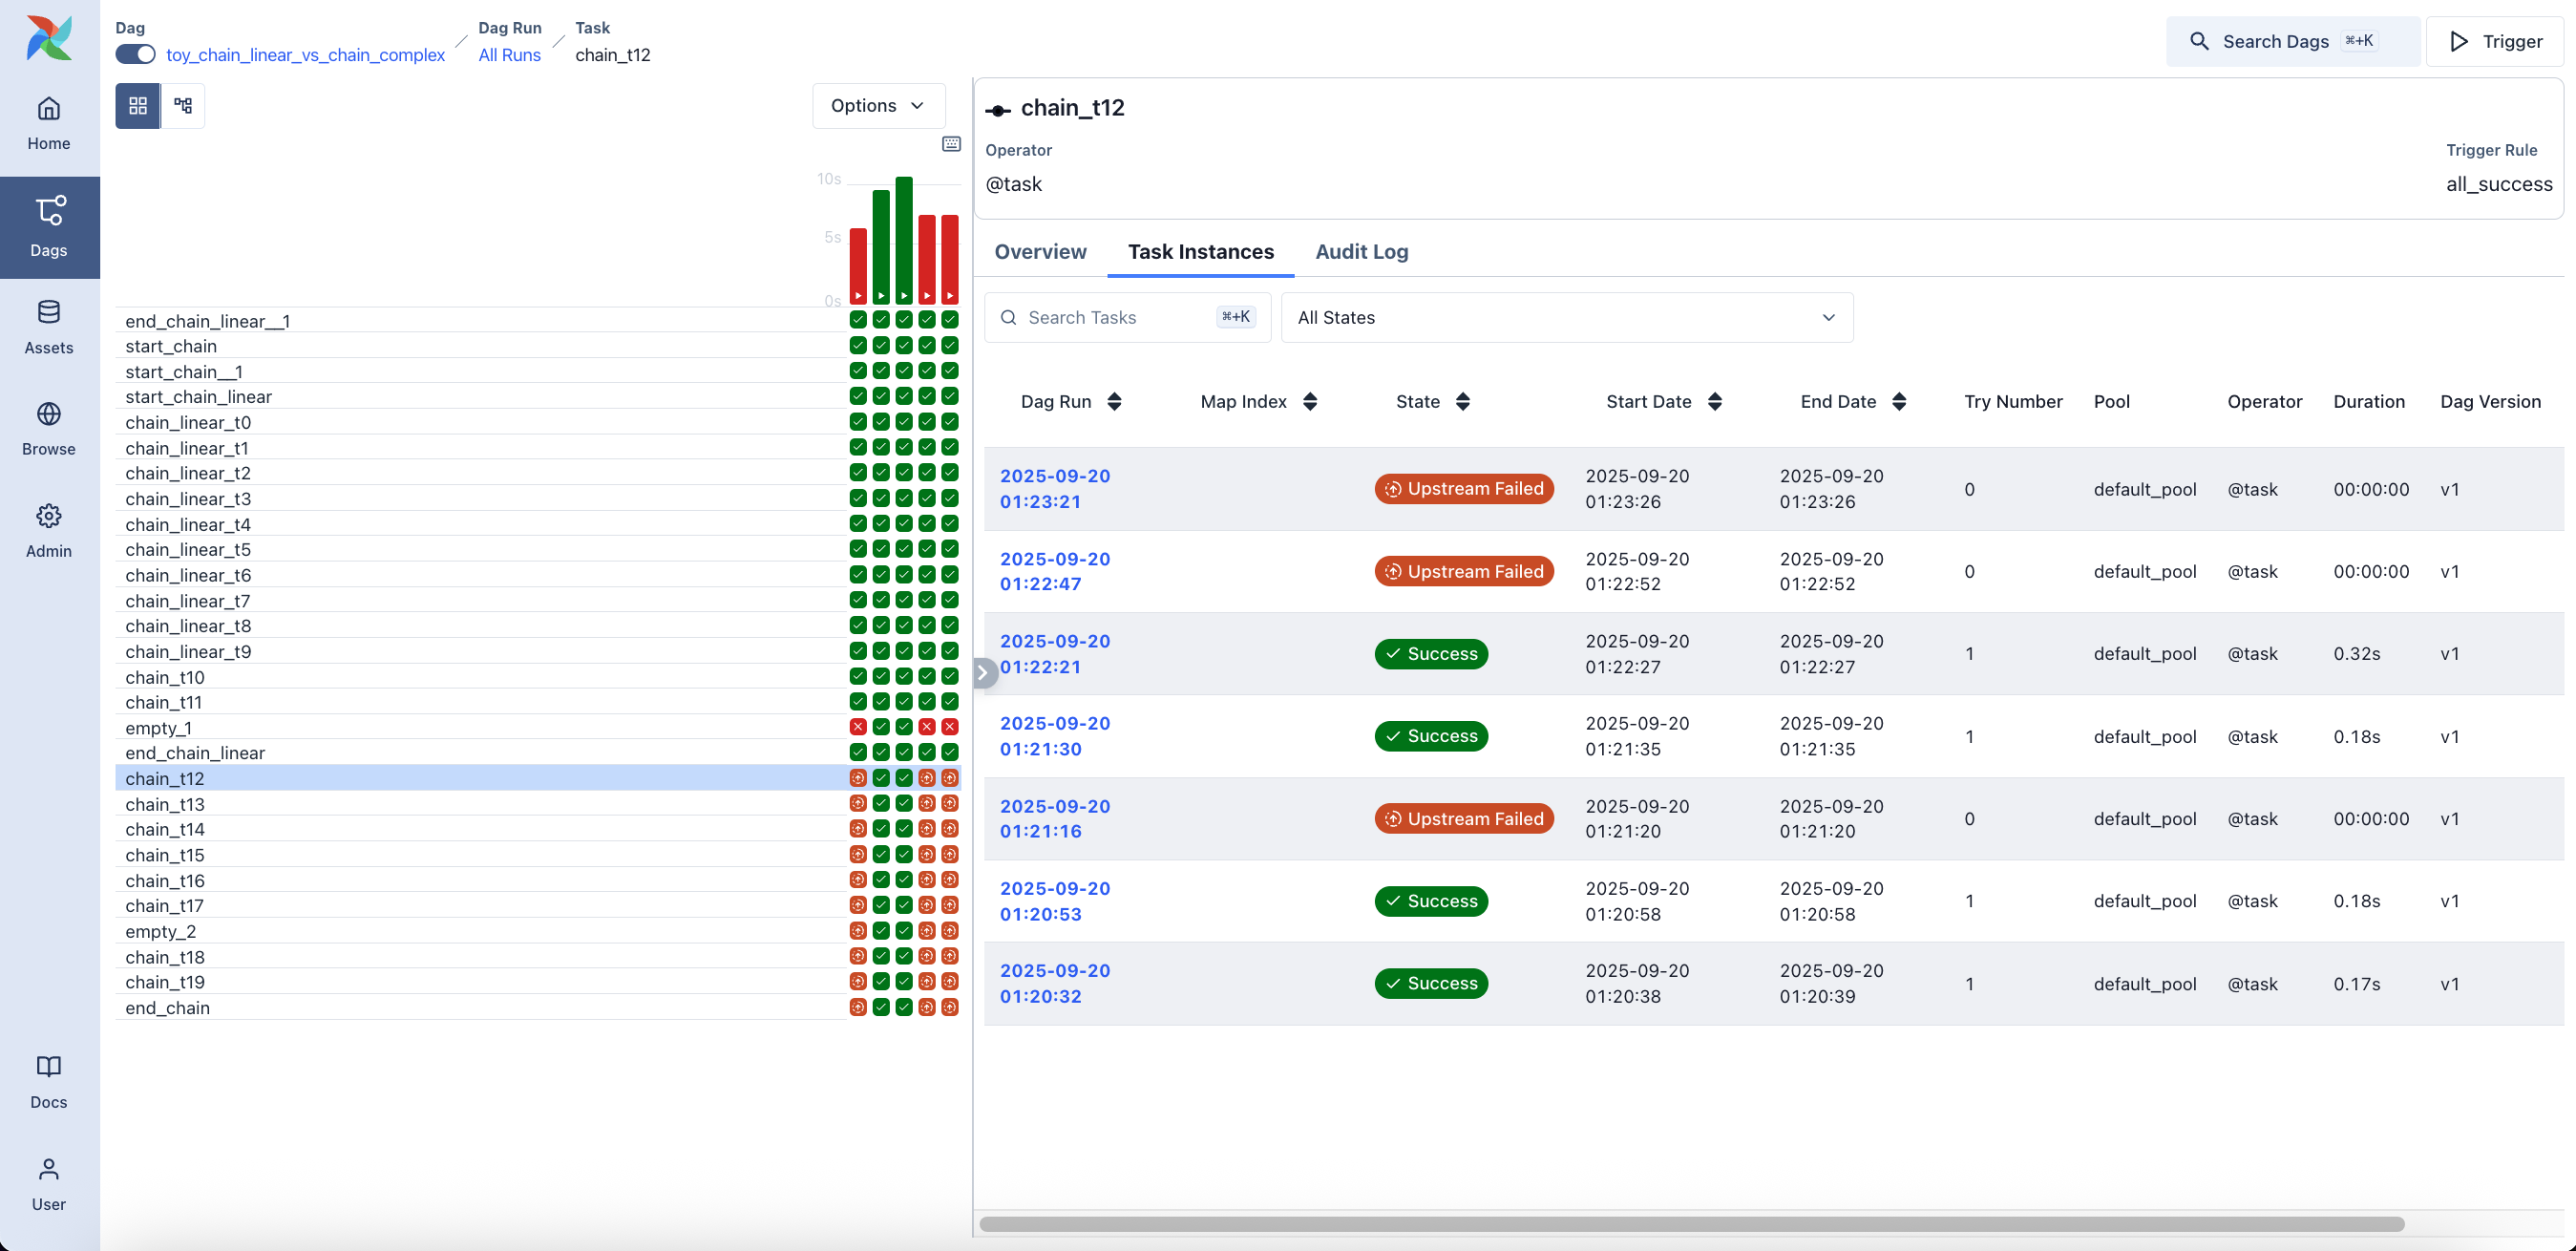2576x1251 pixels.
Task: Switch to graph view of the dag
Action: tap(182, 105)
